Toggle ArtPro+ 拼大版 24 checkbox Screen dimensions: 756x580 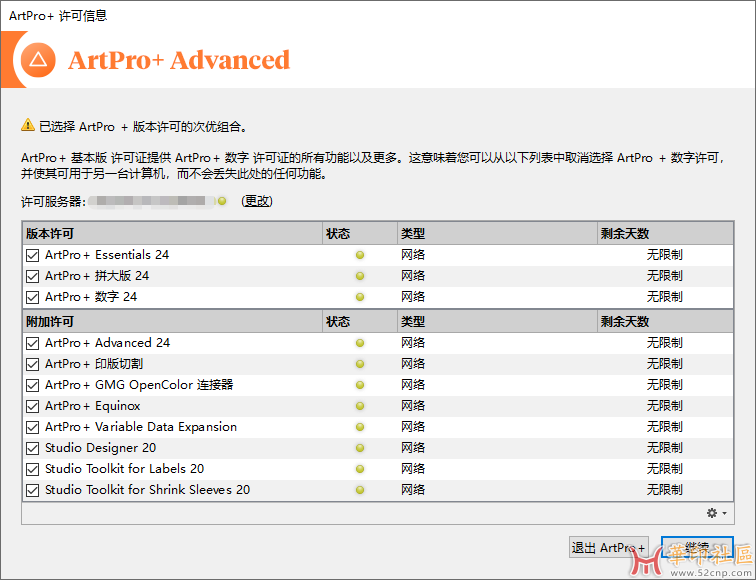(x=33, y=276)
